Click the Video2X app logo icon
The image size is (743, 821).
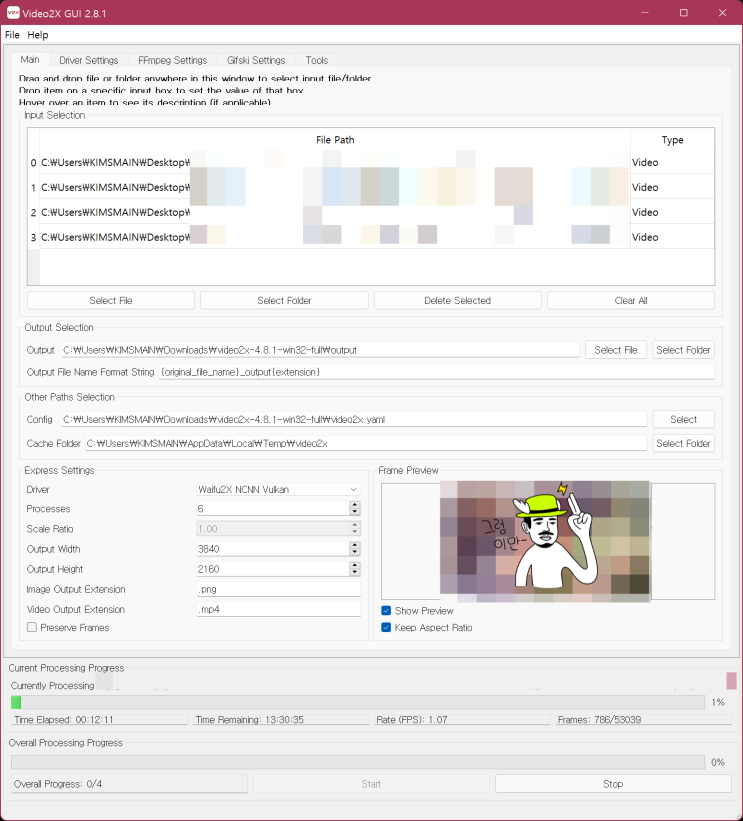coord(13,13)
